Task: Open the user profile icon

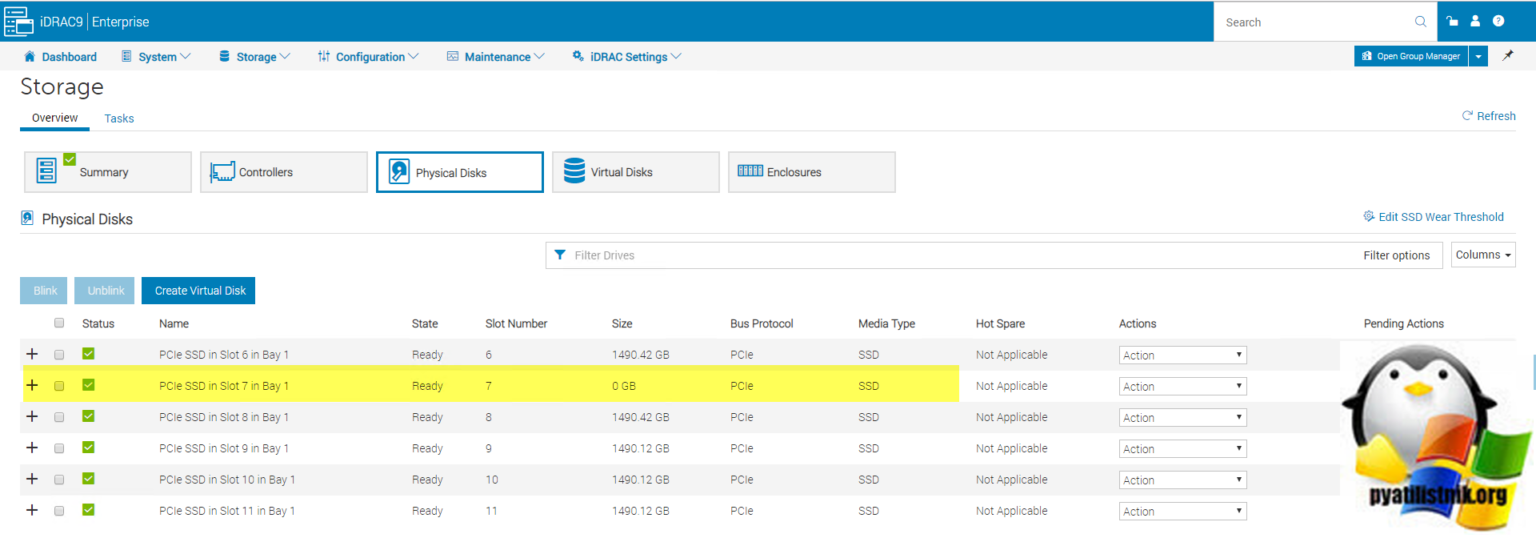Action: click(1475, 21)
